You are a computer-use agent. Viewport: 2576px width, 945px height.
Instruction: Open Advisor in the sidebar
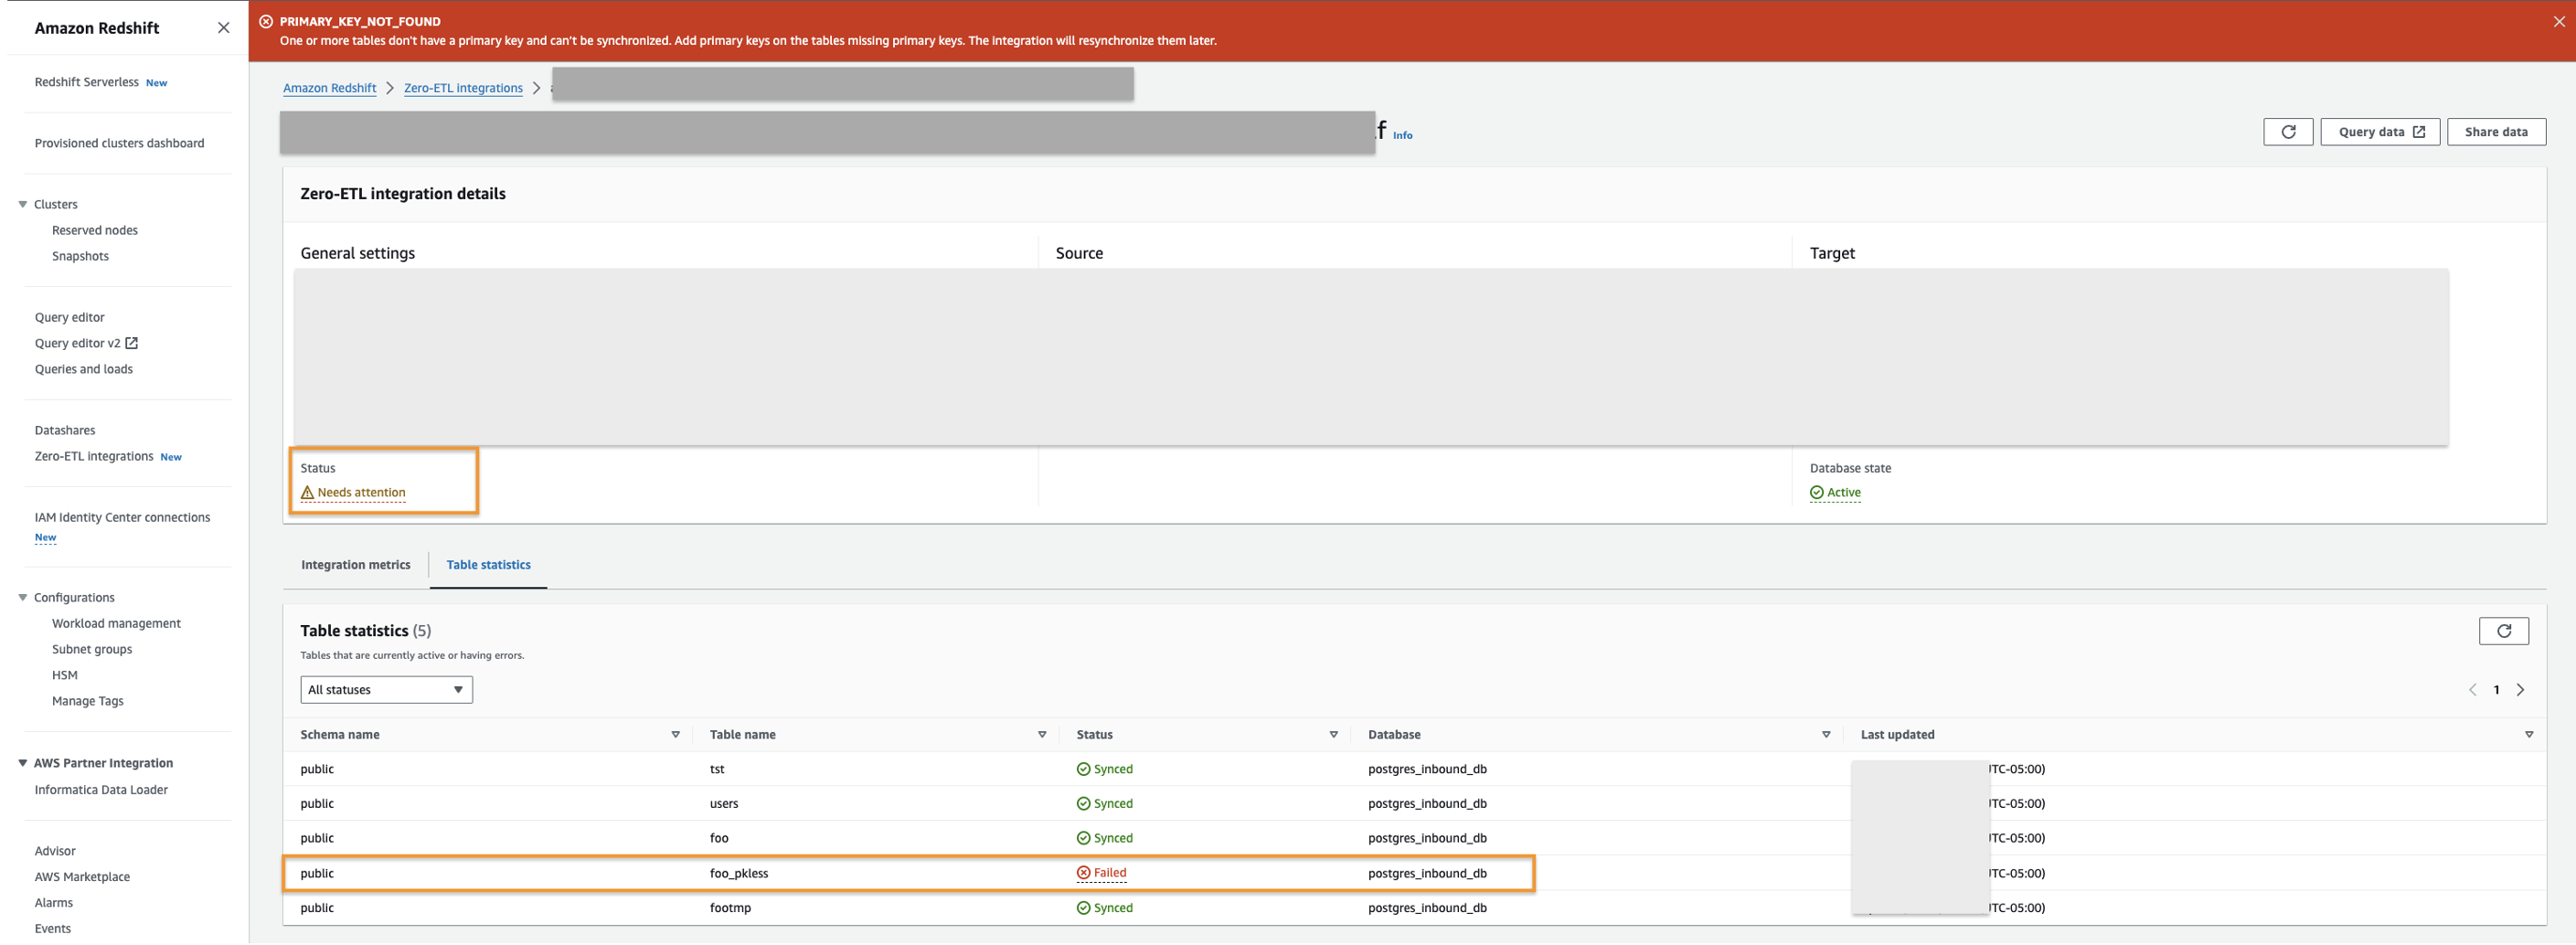[55, 851]
